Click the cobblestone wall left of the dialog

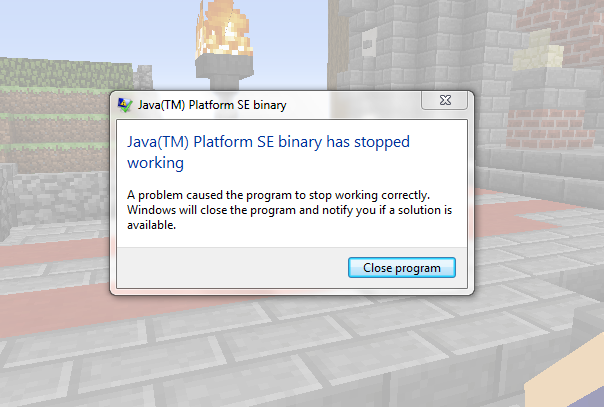pyautogui.click(x=58, y=198)
